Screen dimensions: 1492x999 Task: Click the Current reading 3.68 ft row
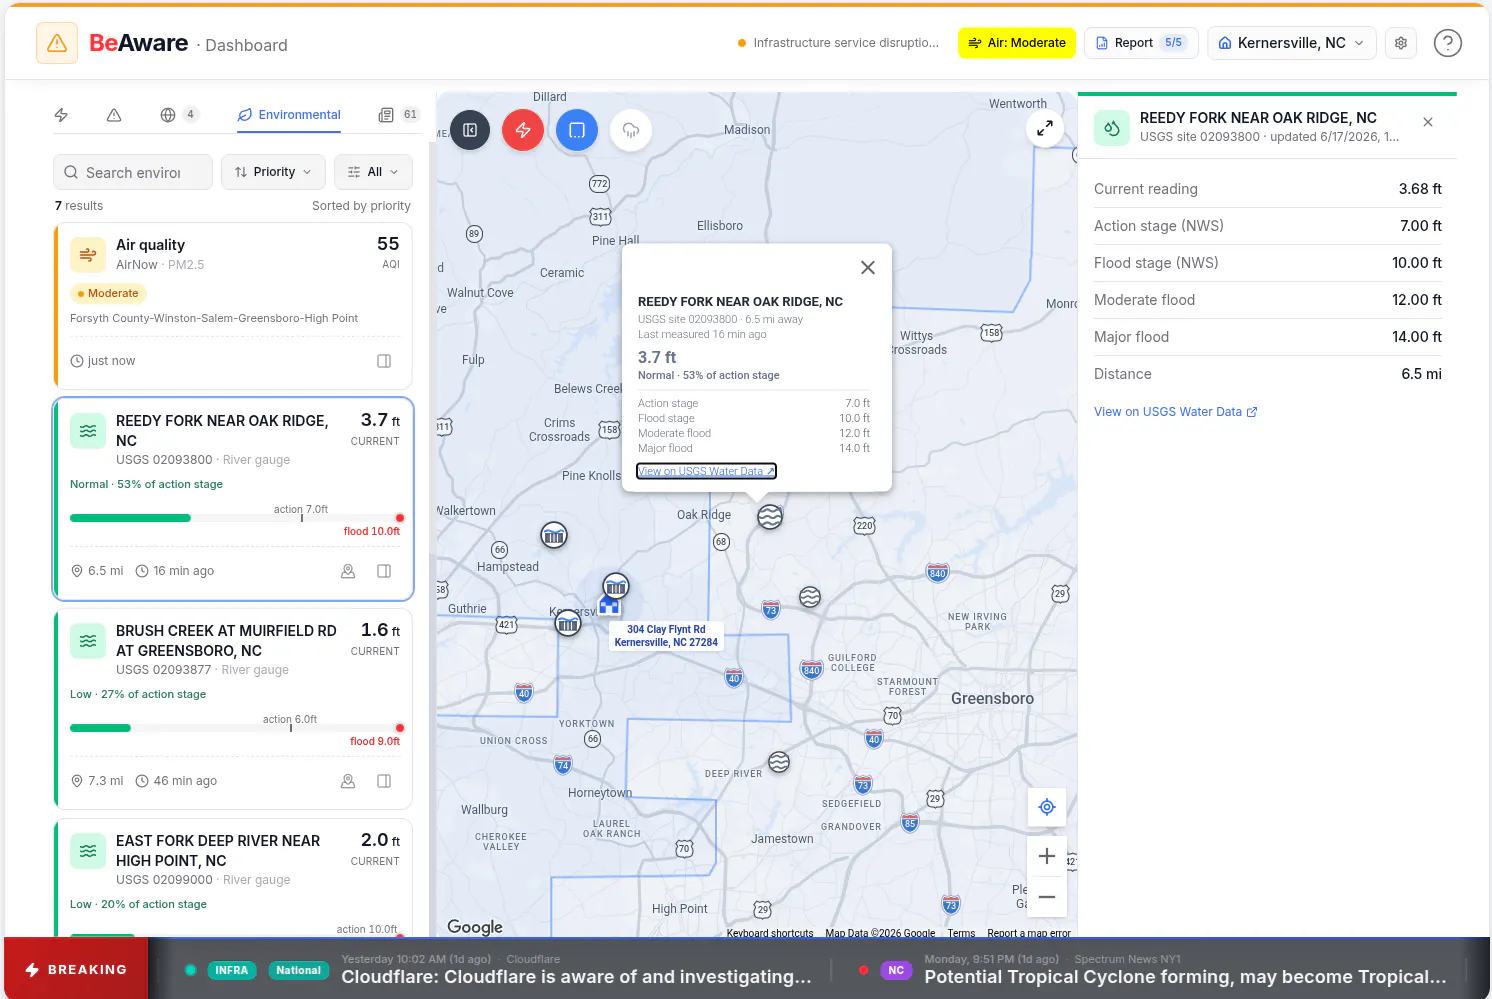click(x=1268, y=189)
